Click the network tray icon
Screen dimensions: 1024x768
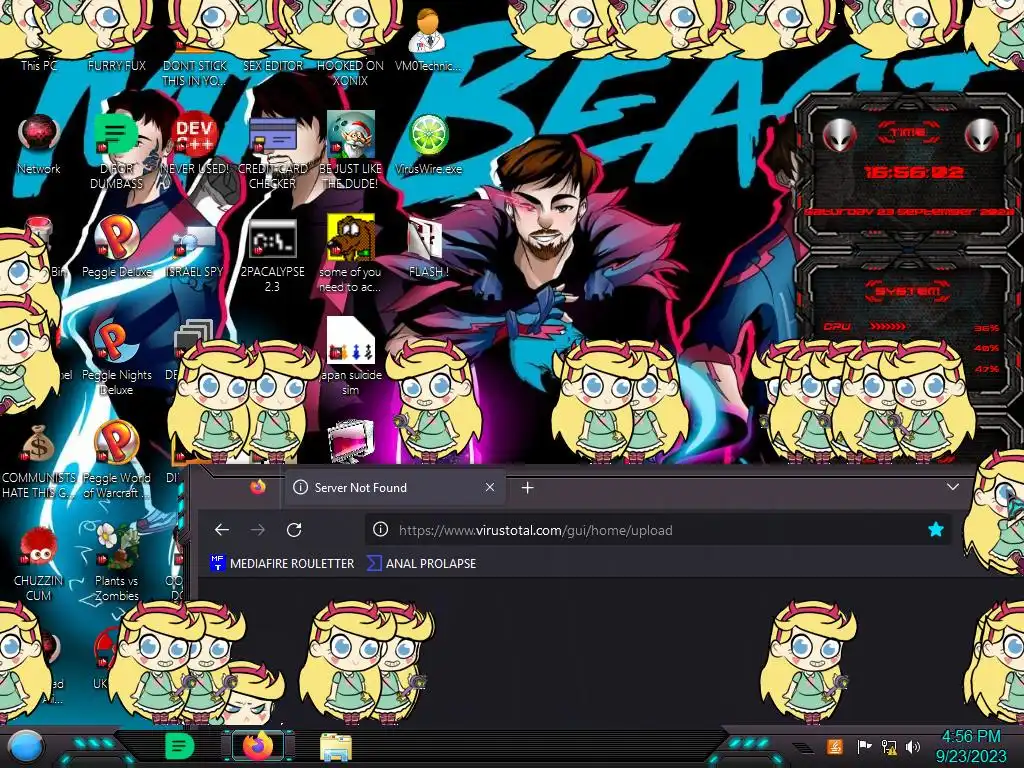click(x=889, y=746)
